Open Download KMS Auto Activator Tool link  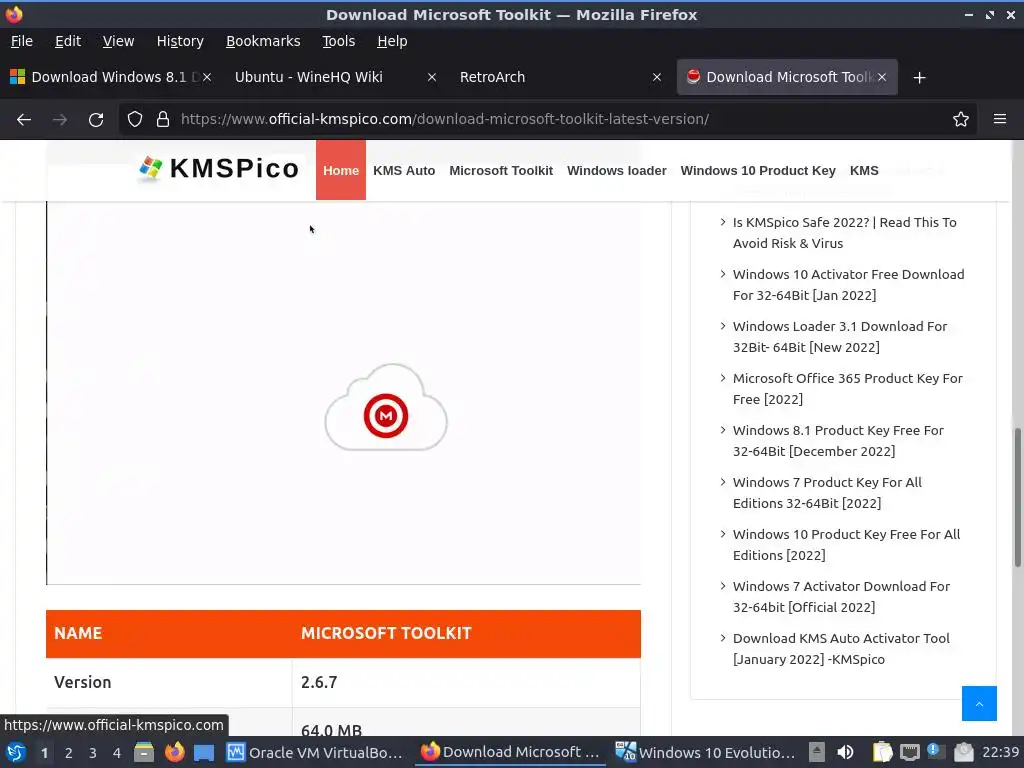841,648
